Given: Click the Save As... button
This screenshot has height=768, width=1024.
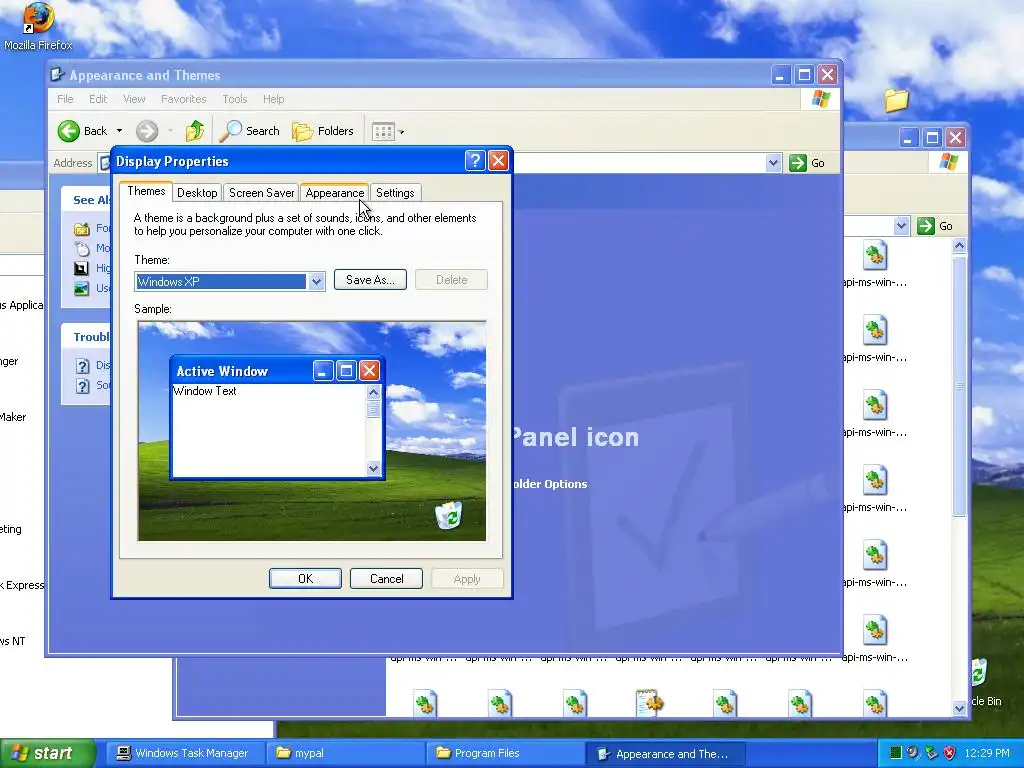Looking at the screenshot, I should click(x=370, y=280).
